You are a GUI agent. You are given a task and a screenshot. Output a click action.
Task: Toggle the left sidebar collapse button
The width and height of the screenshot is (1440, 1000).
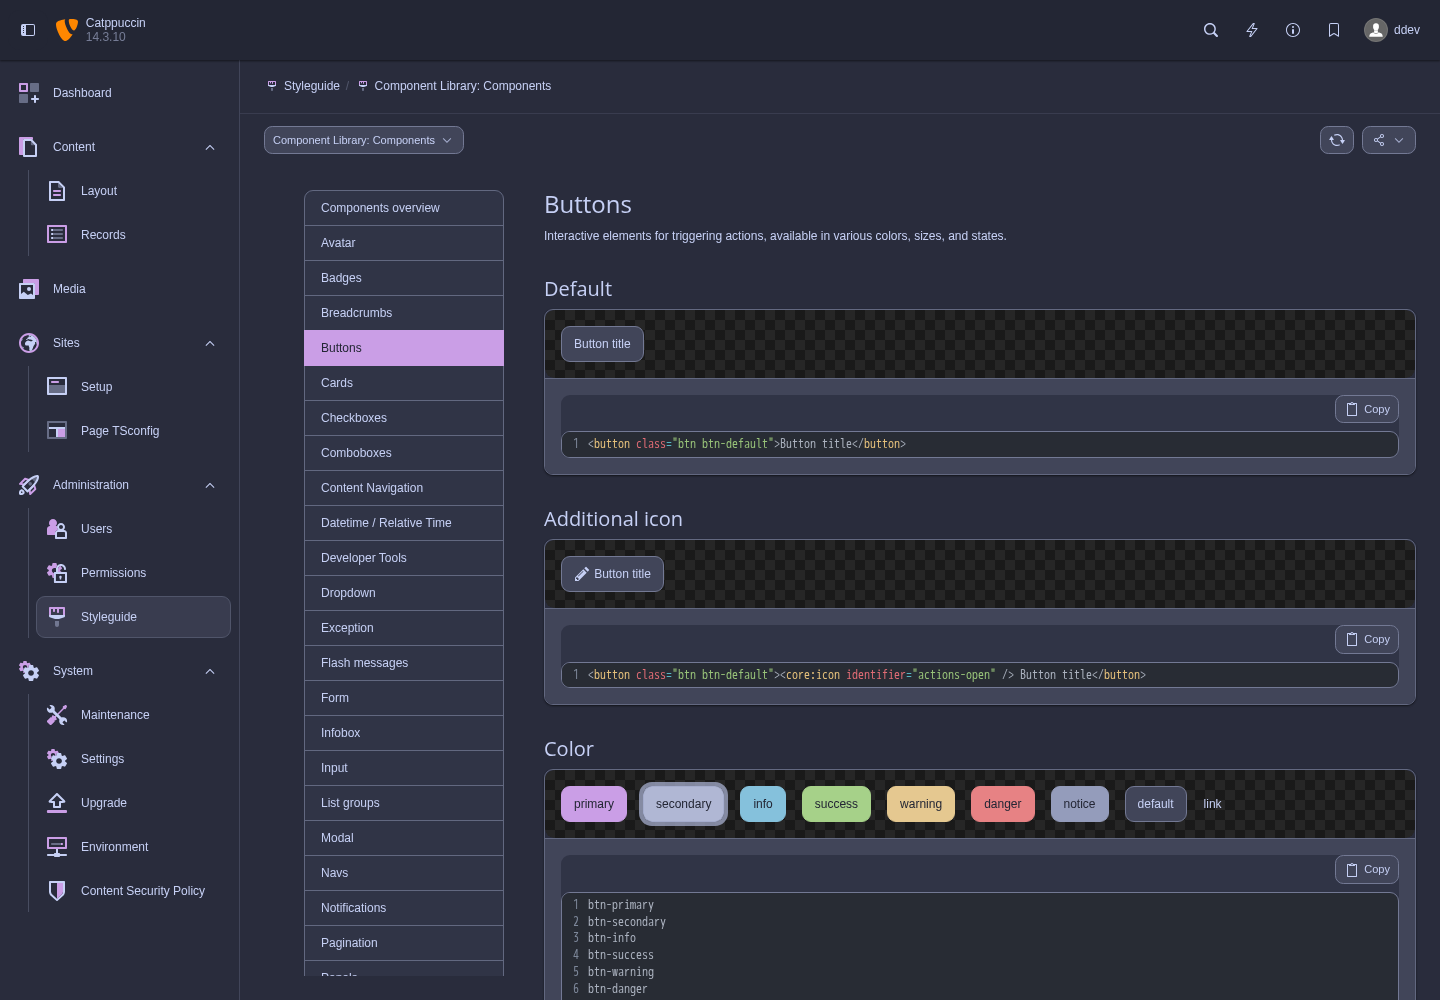point(28,30)
